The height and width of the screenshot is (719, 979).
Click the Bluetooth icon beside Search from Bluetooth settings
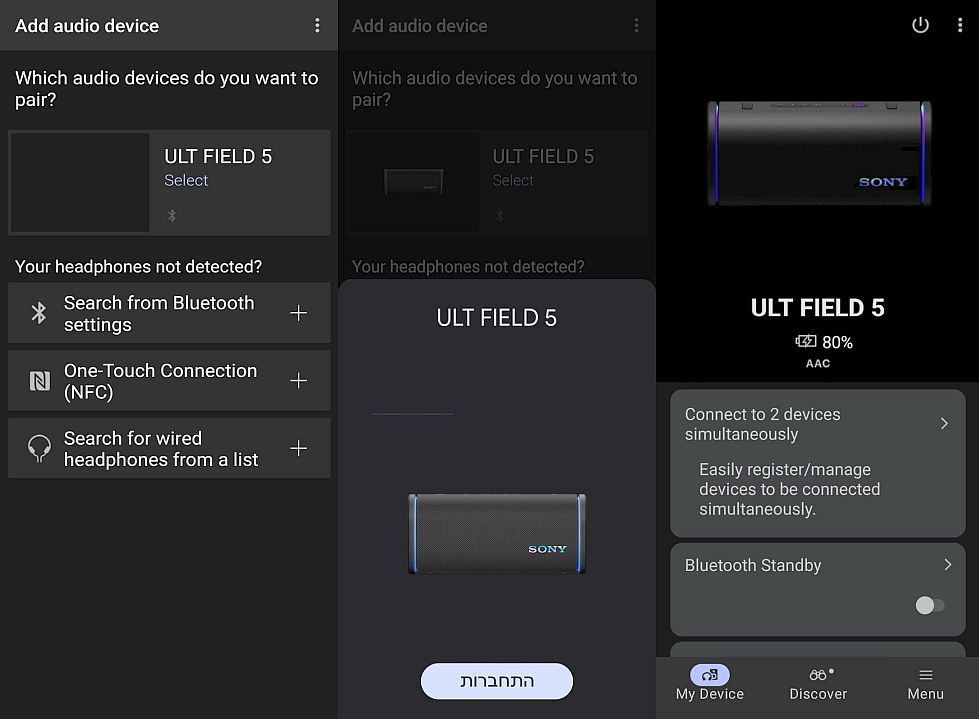(x=39, y=313)
